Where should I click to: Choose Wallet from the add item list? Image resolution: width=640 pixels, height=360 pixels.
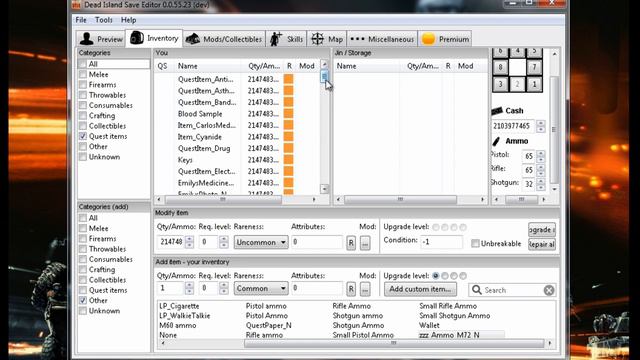click(x=429, y=325)
